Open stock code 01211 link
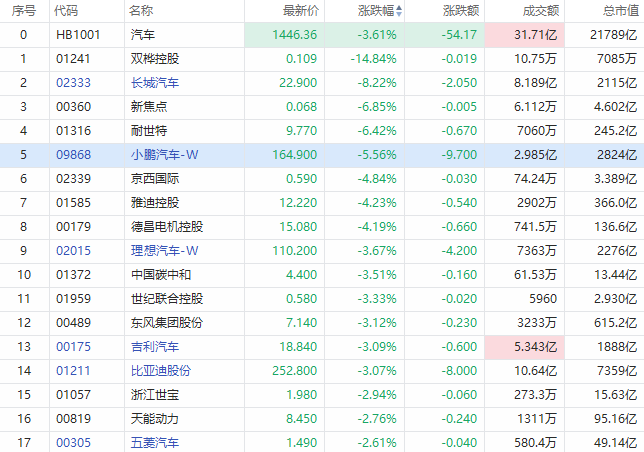Viewport: 644px width, 452px height. 73,371
